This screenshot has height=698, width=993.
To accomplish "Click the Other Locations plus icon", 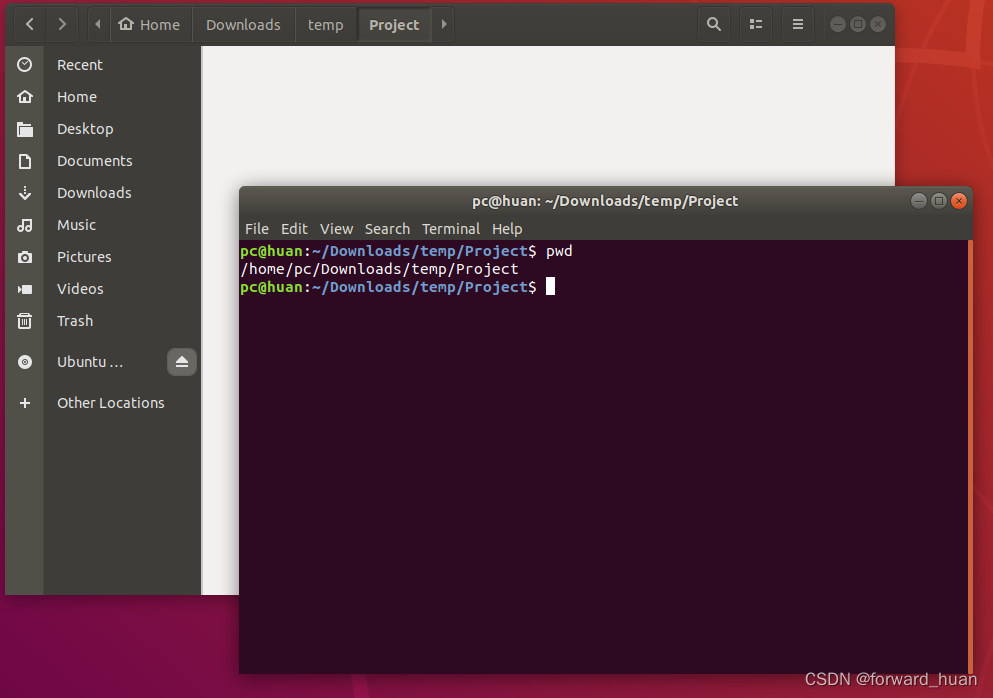I will coord(25,403).
